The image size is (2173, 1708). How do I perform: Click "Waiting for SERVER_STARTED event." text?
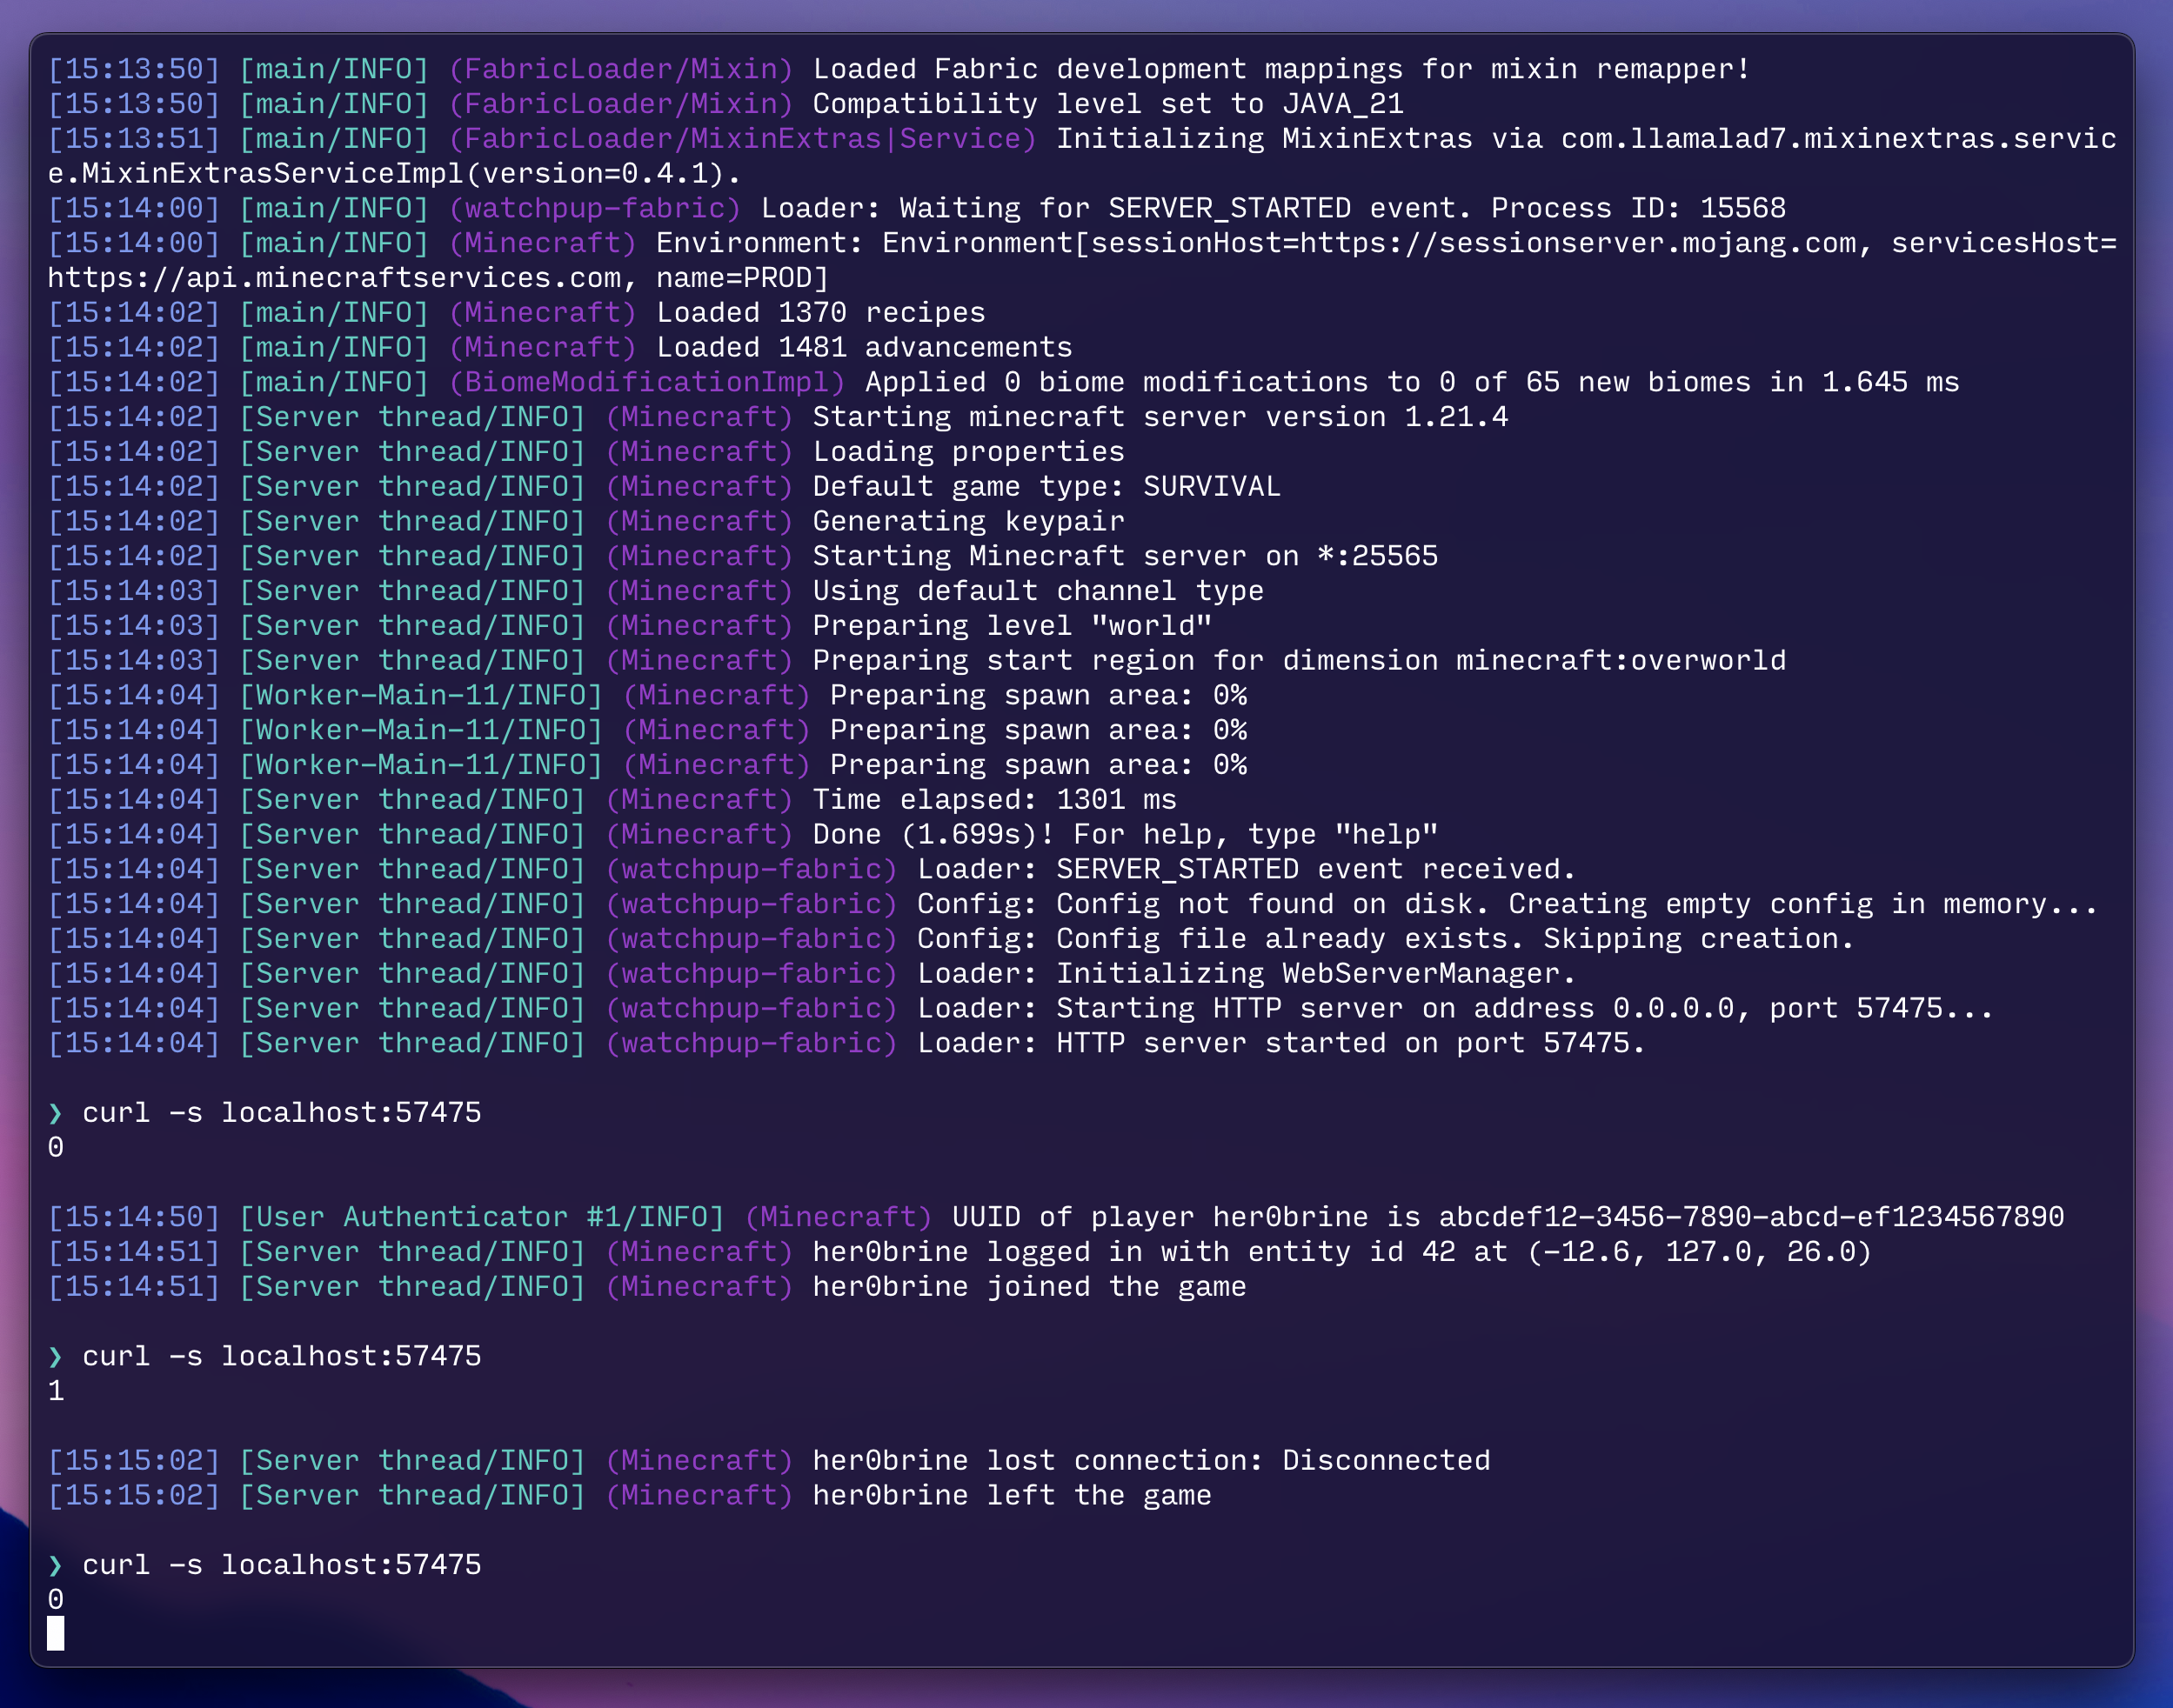click(1186, 208)
